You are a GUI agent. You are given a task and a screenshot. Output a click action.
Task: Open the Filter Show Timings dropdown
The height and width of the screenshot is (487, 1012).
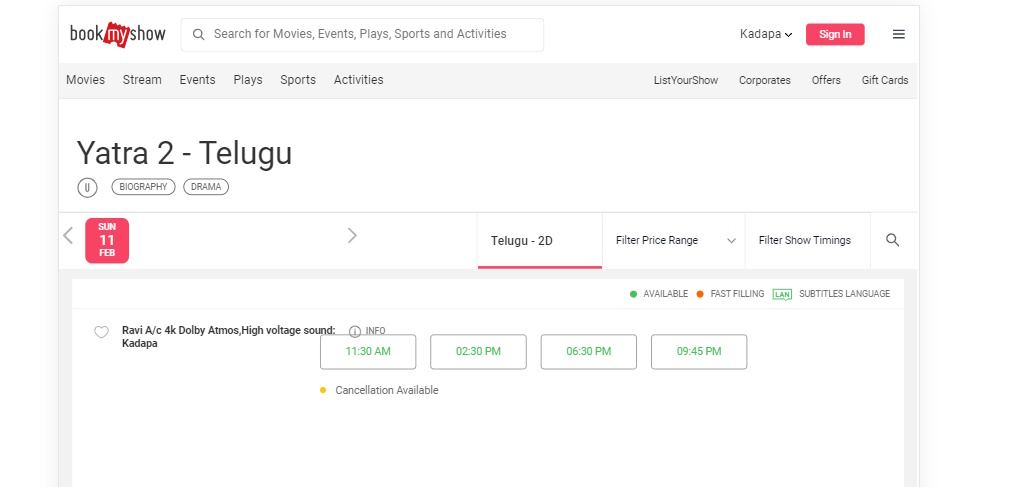(x=805, y=240)
